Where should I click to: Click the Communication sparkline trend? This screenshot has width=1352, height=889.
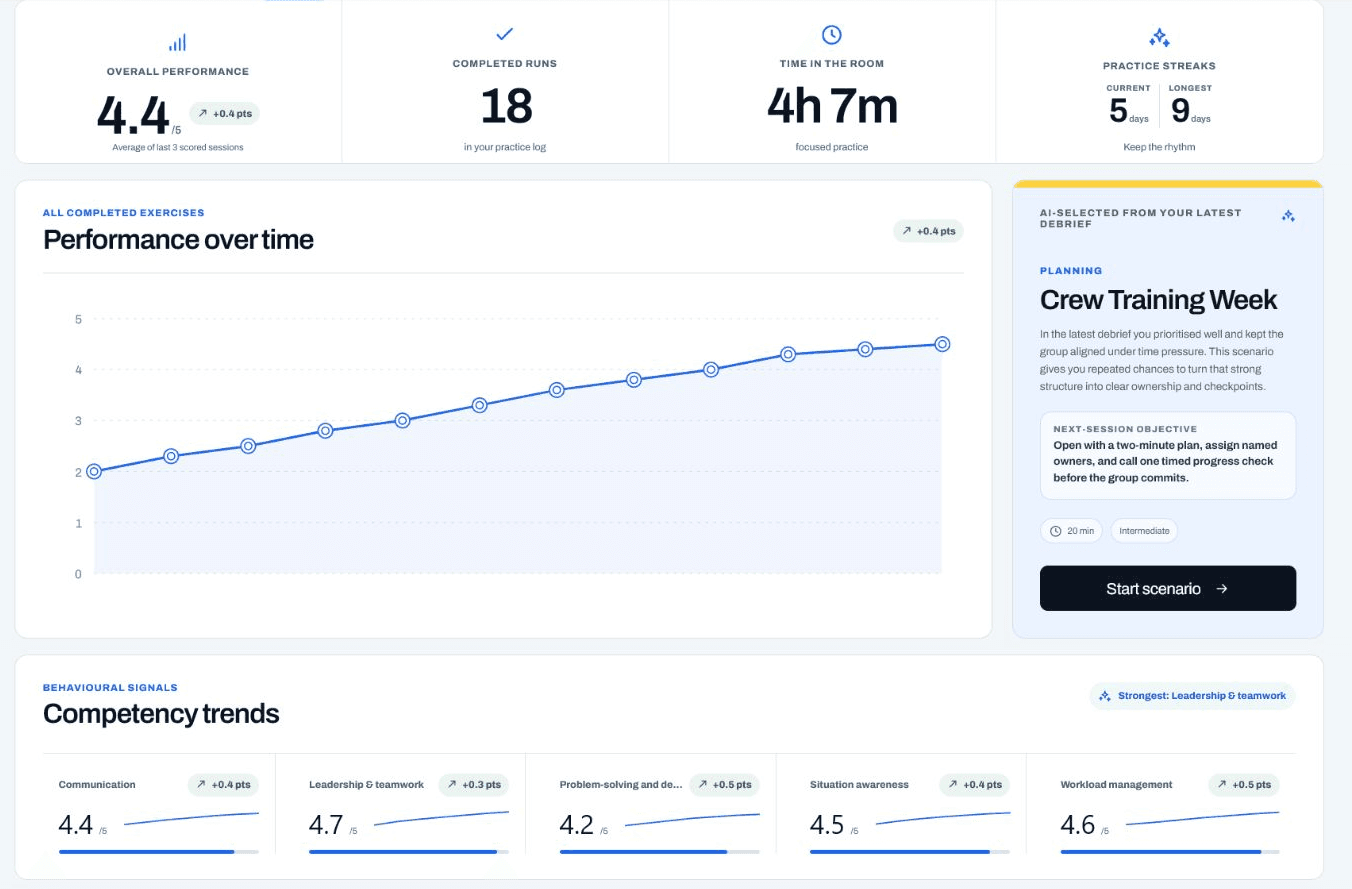click(x=191, y=819)
